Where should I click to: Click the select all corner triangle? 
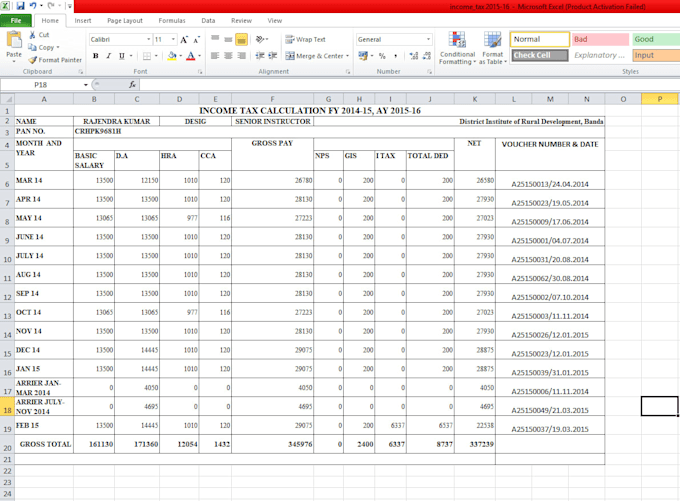coord(7,99)
